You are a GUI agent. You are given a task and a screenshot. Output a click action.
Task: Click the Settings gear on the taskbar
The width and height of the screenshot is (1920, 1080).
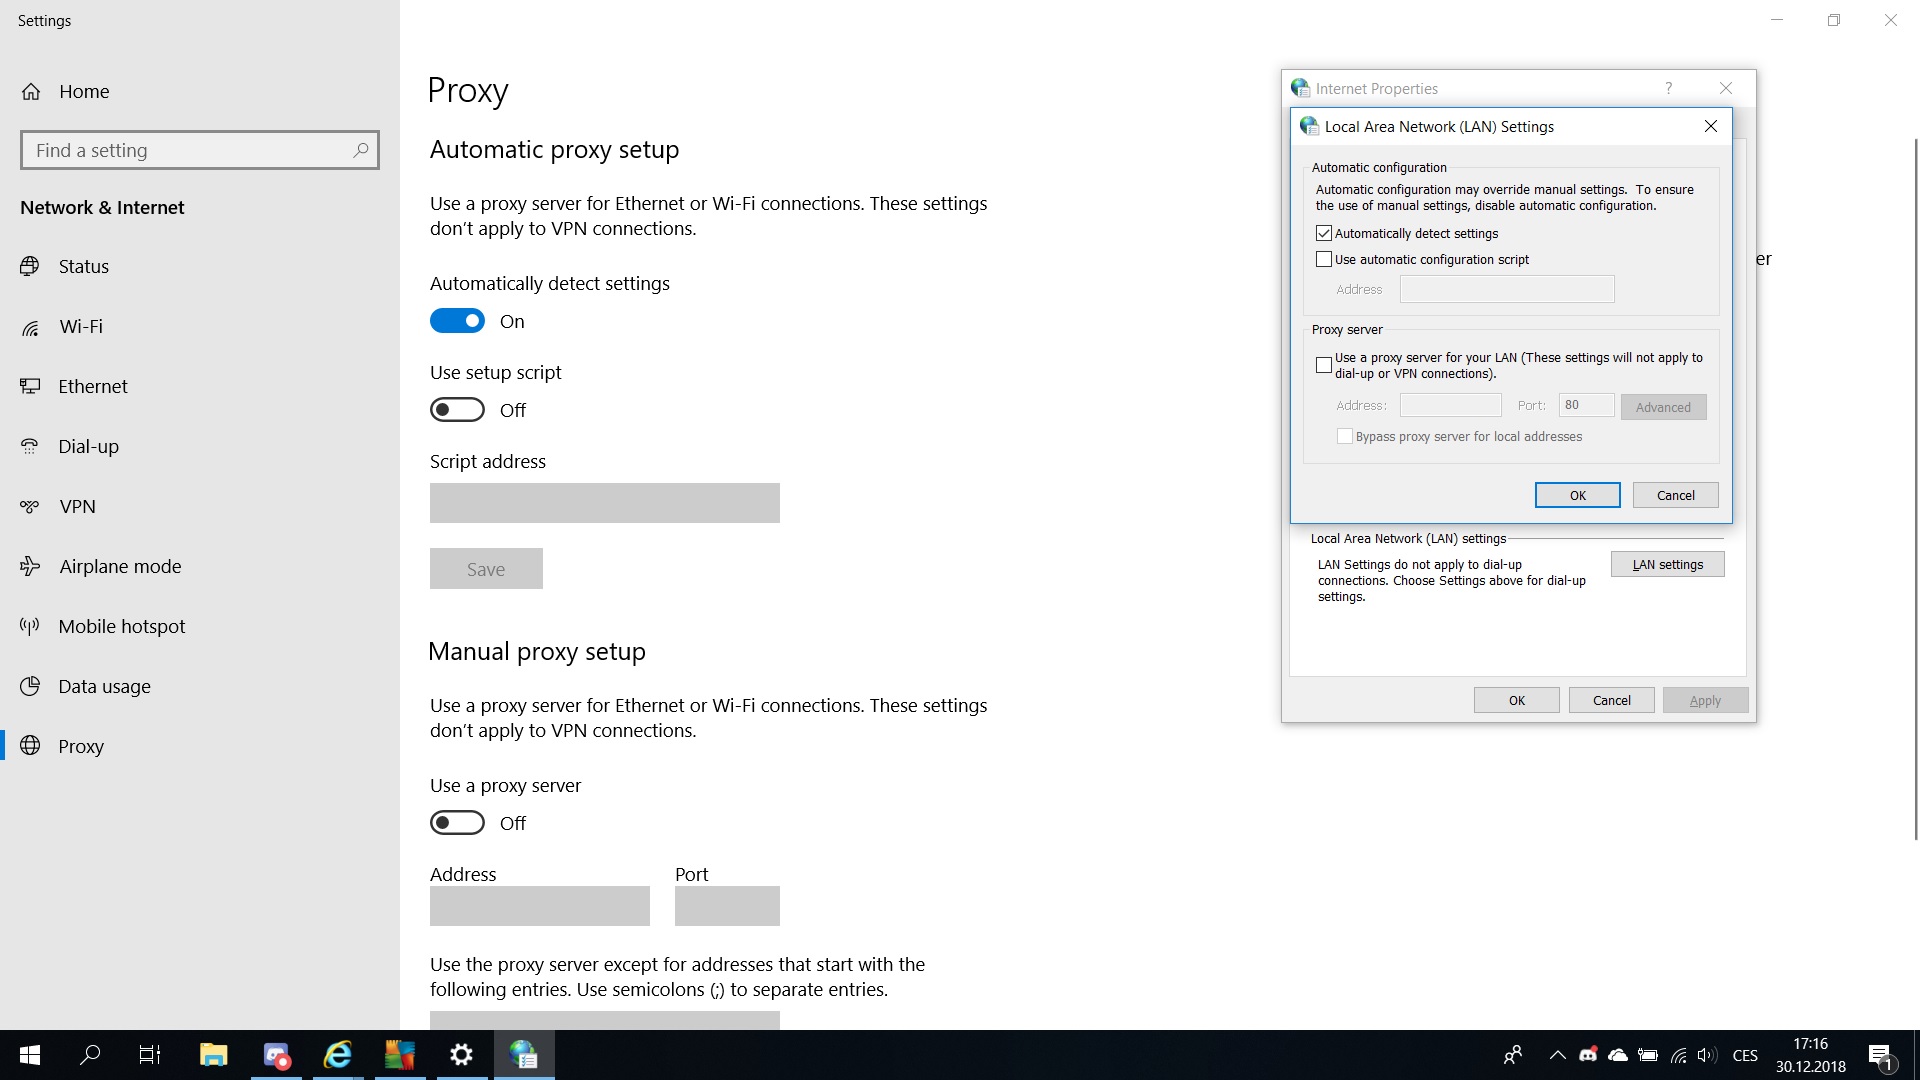pos(461,1055)
